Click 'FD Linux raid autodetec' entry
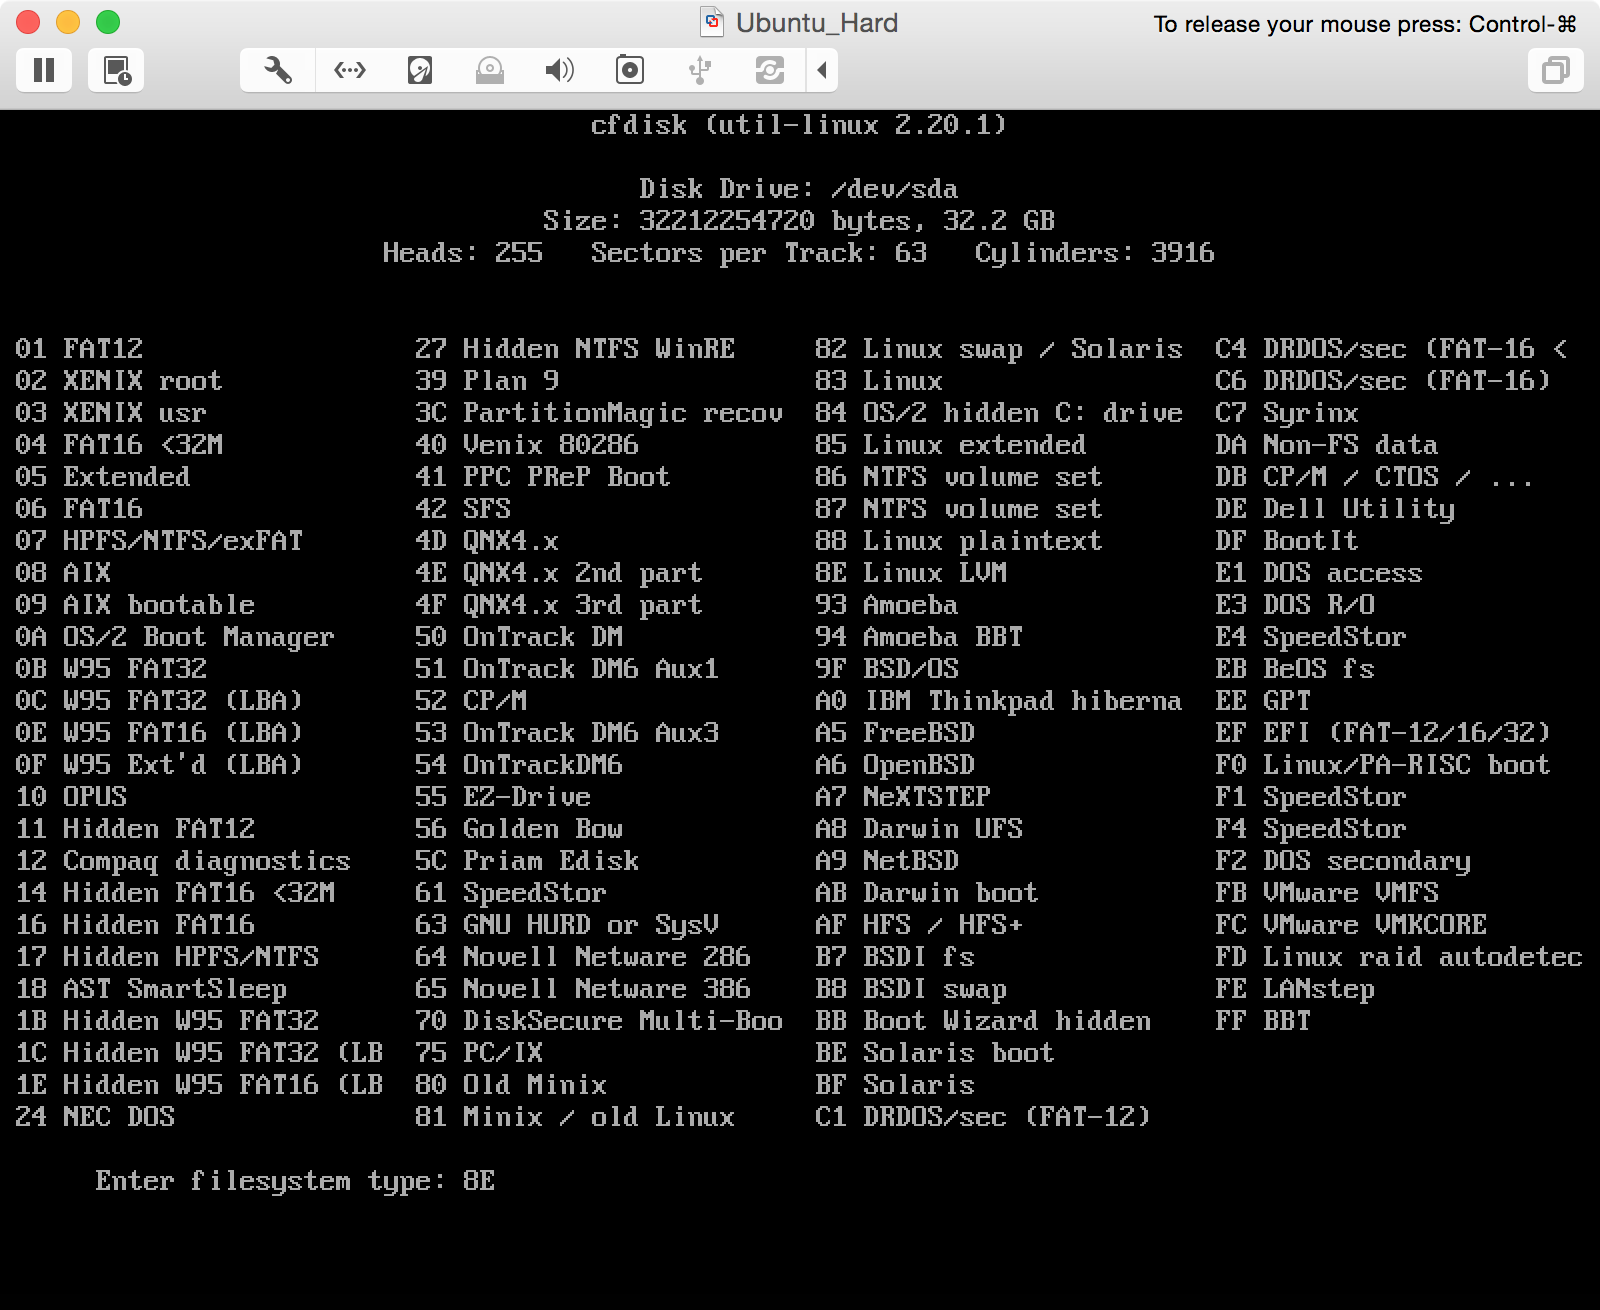This screenshot has width=1600, height=1310. (x=1399, y=957)
